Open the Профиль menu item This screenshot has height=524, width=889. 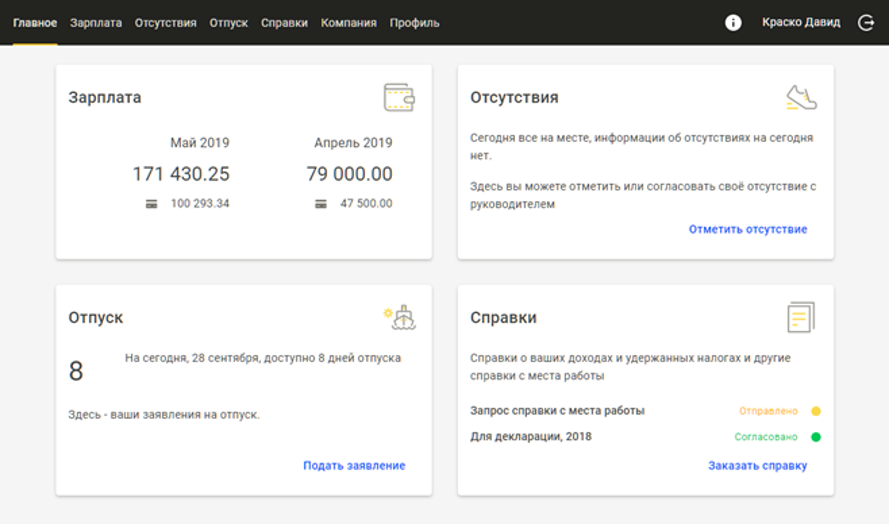[414, 22]
